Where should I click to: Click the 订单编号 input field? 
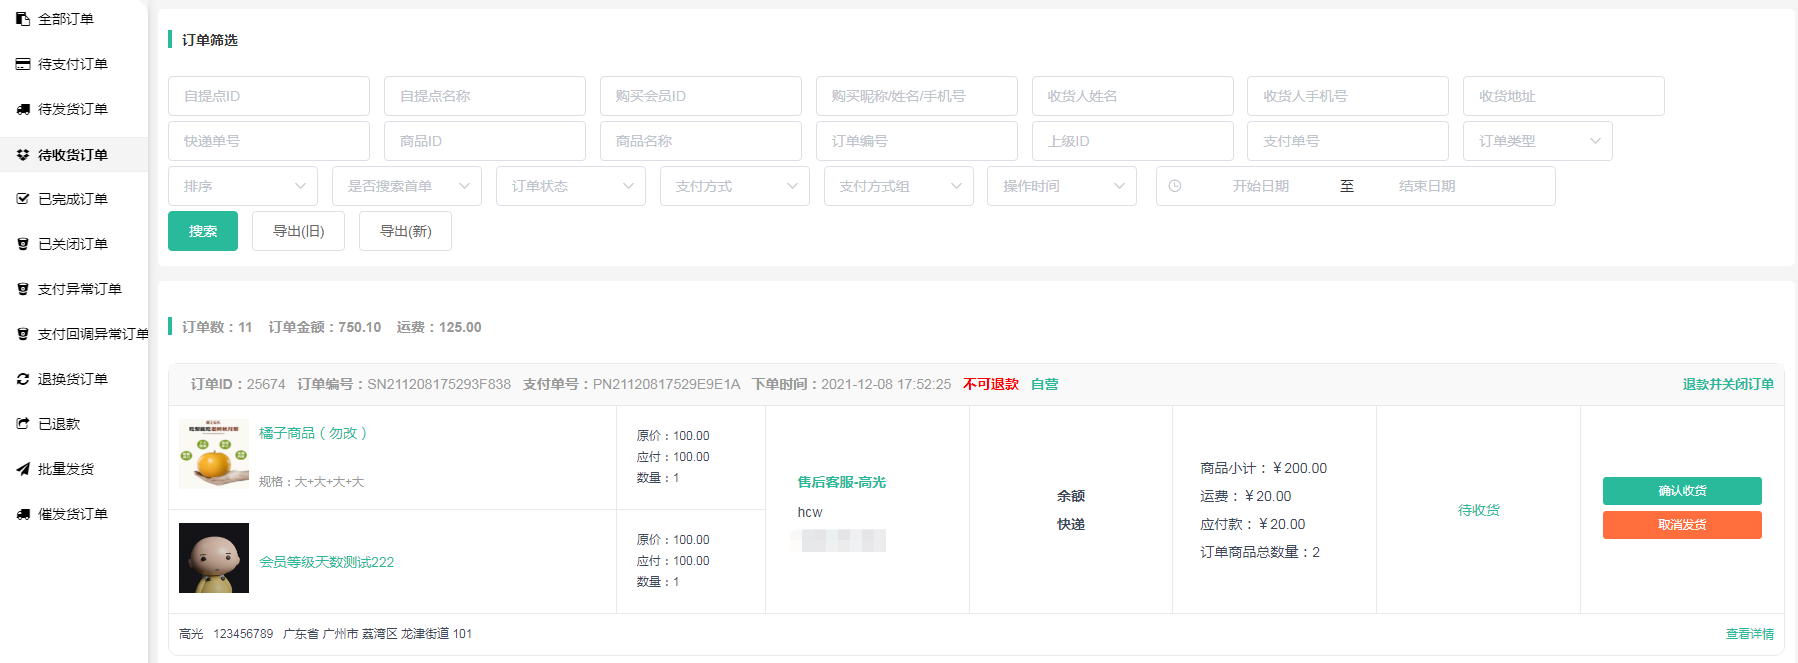point(916,141)
